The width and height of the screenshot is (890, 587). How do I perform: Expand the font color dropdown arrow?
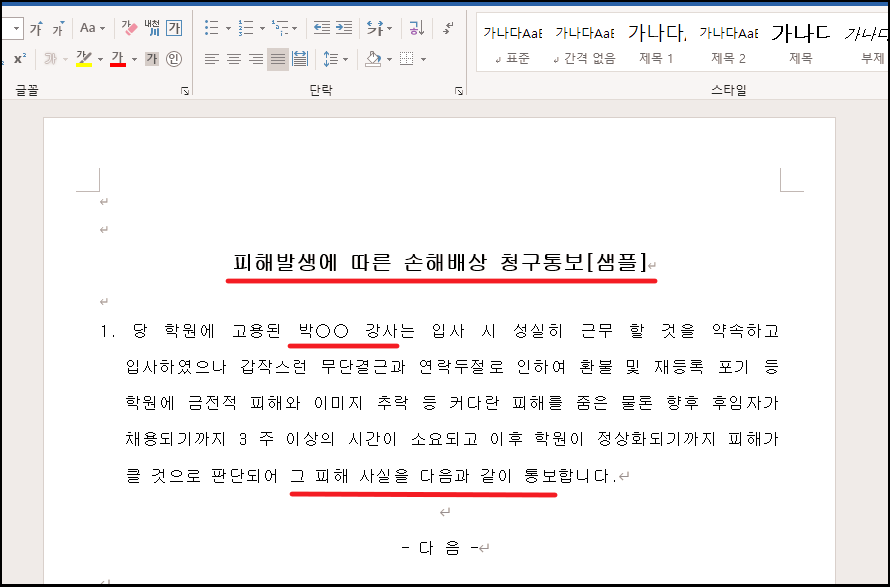coord(134,58)
